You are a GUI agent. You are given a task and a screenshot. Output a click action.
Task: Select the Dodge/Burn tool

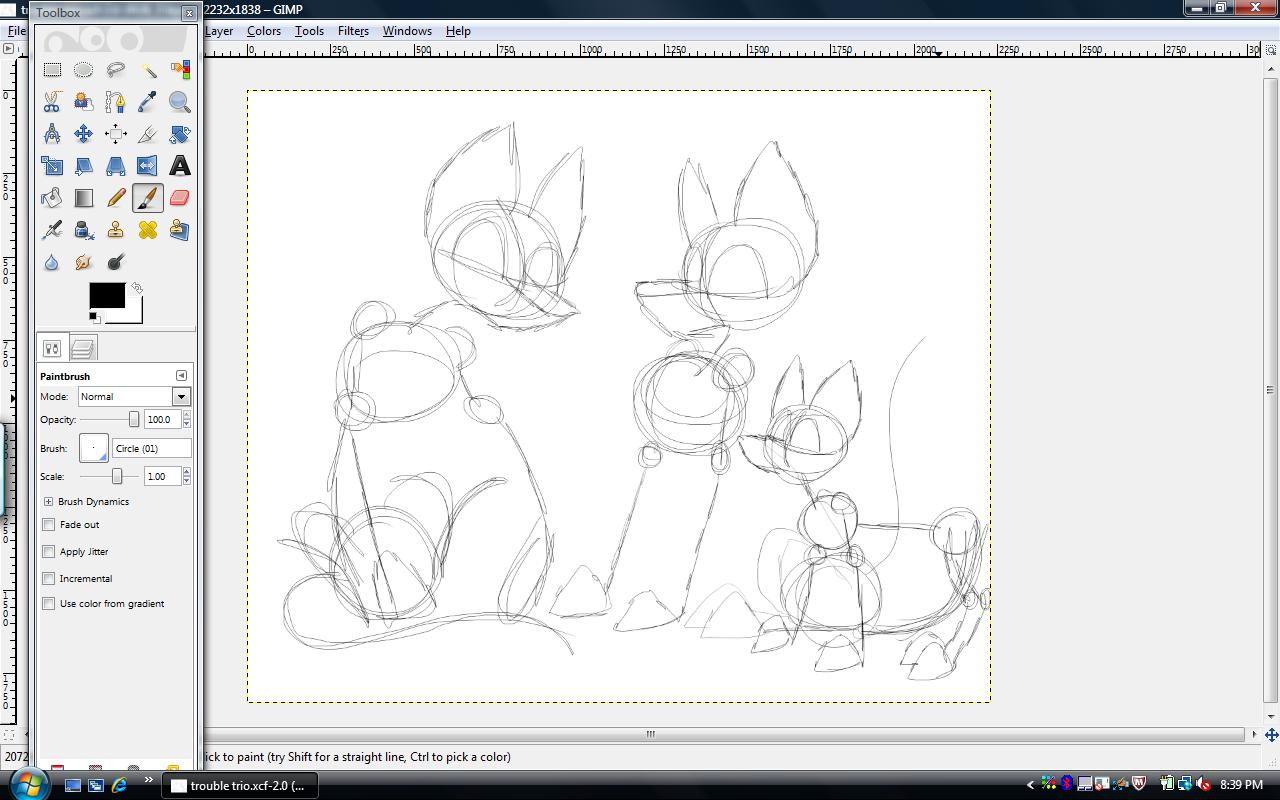click(x=116, y=262)
